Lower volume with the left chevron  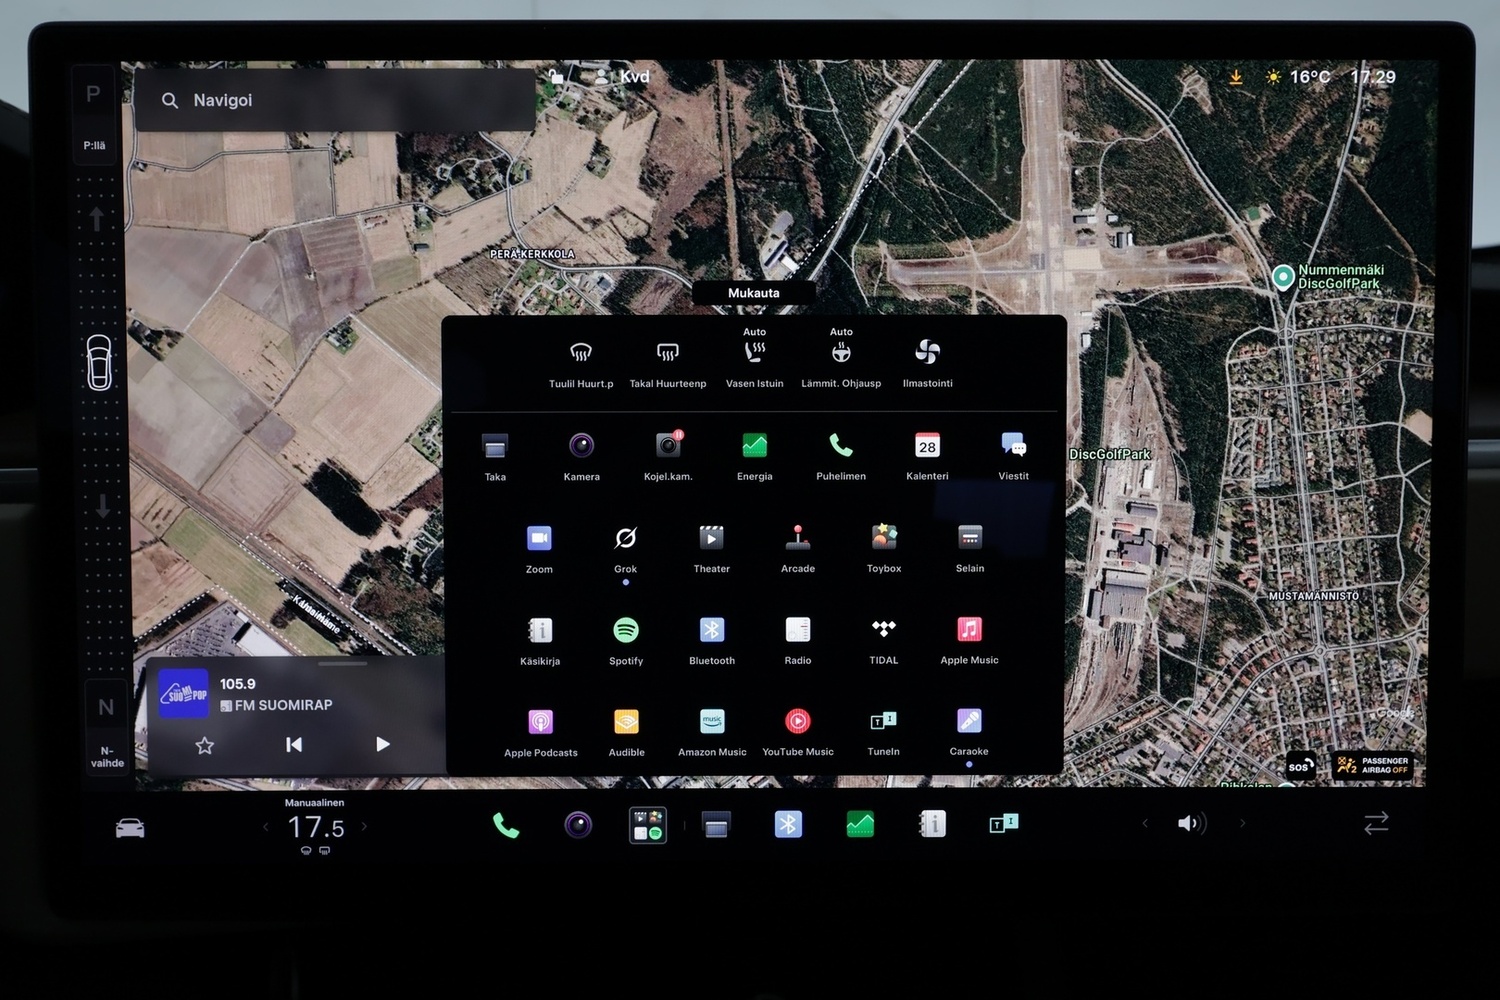point(1145,823)
